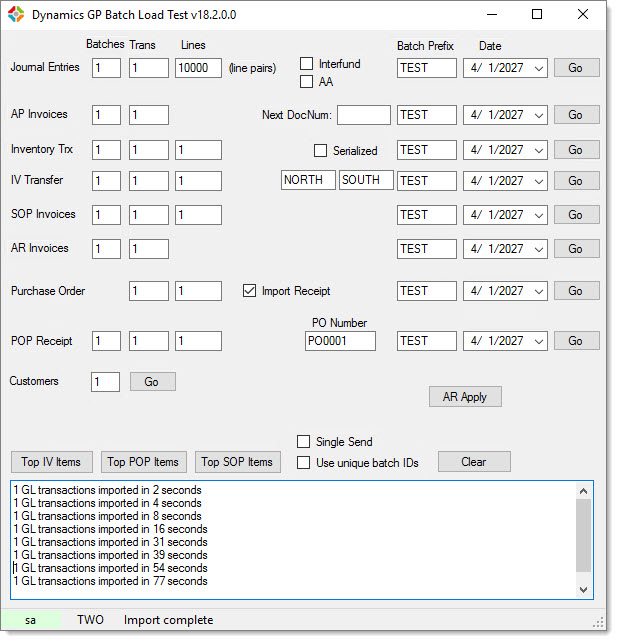Maximize the Batch Load Test window
Screen dimensions: 617x641
coord(537,14)
